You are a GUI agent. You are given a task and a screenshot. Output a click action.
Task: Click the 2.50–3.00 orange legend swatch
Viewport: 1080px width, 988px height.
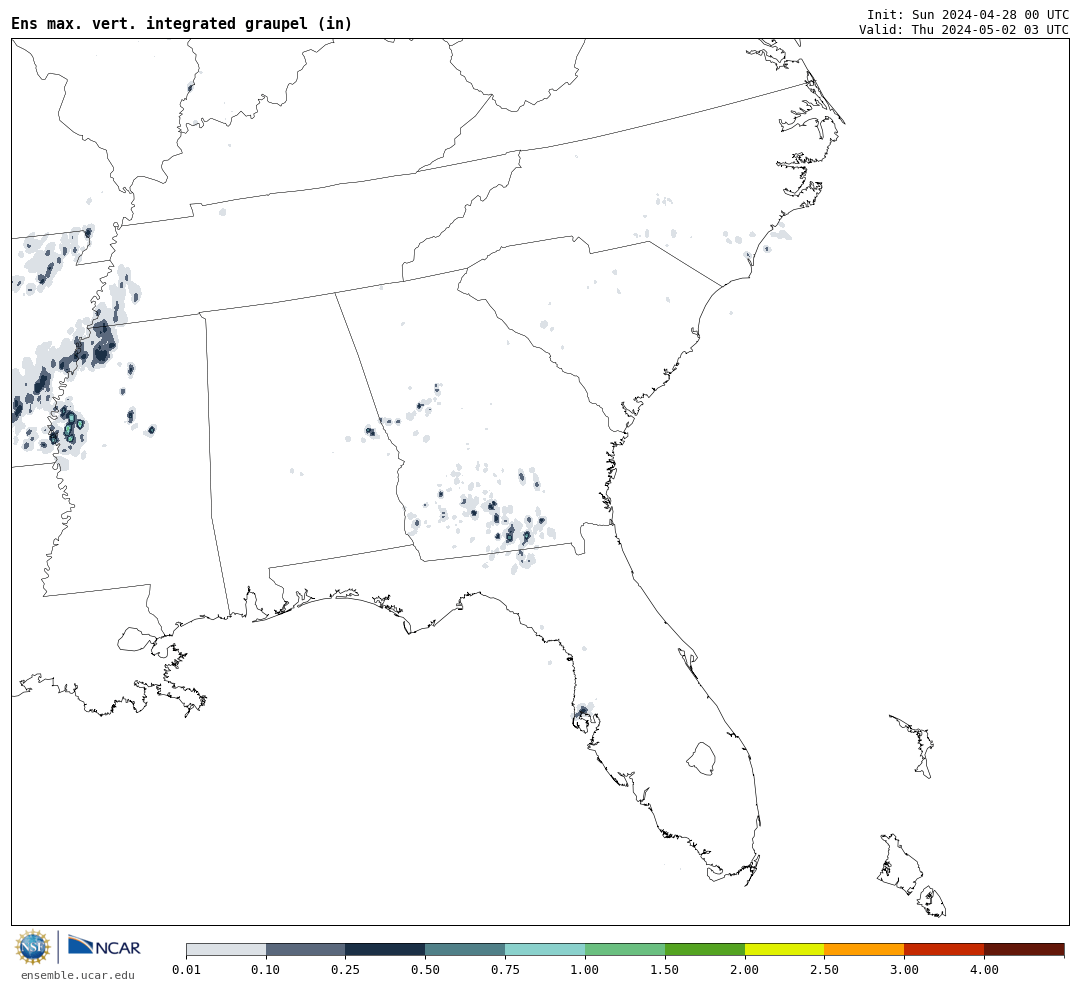[864, 949]
